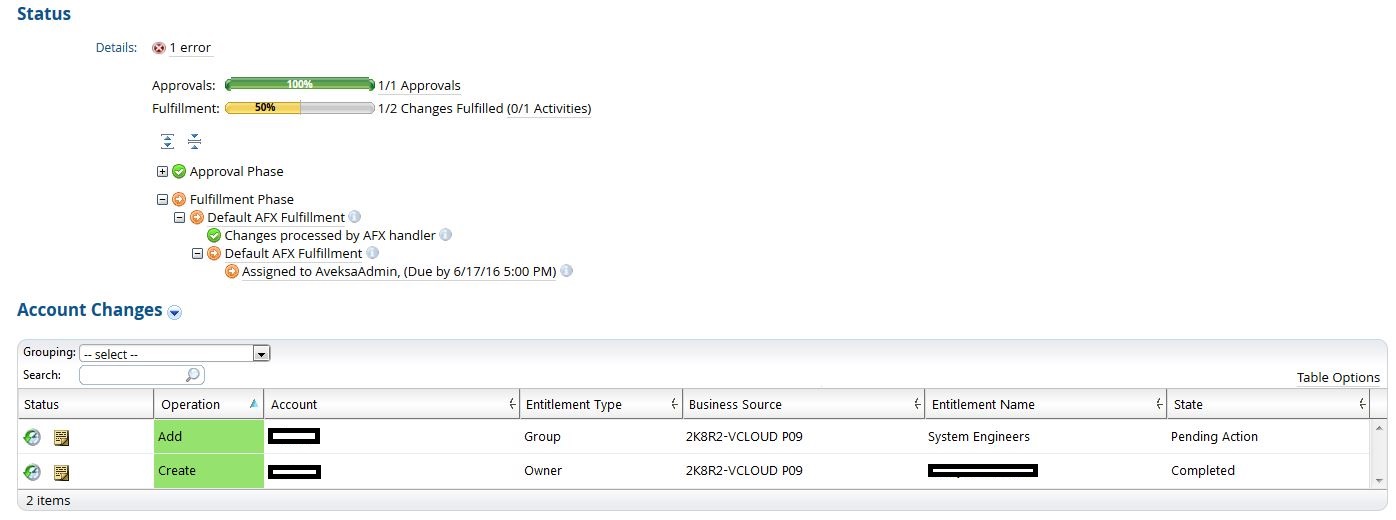Screen dimensions: 1396x520
Task: Open Table Options
Action: (1337, 377)
